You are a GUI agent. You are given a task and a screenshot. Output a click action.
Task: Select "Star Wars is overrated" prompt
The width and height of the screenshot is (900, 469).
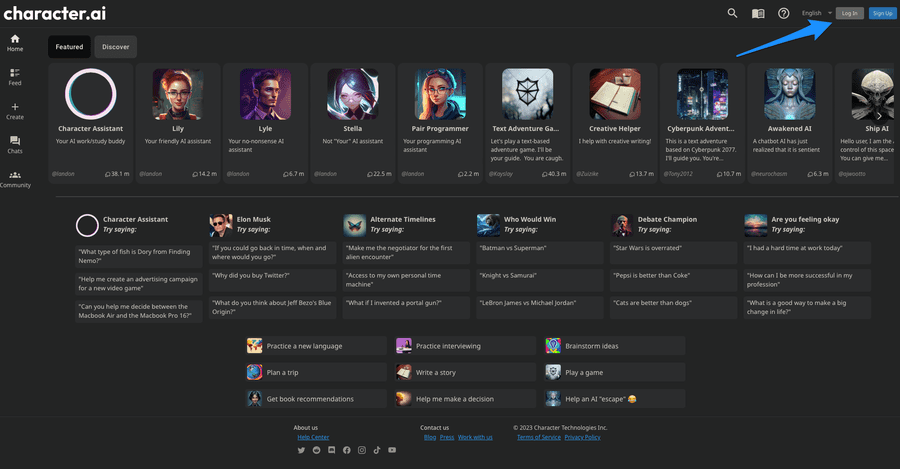point(673,253)
